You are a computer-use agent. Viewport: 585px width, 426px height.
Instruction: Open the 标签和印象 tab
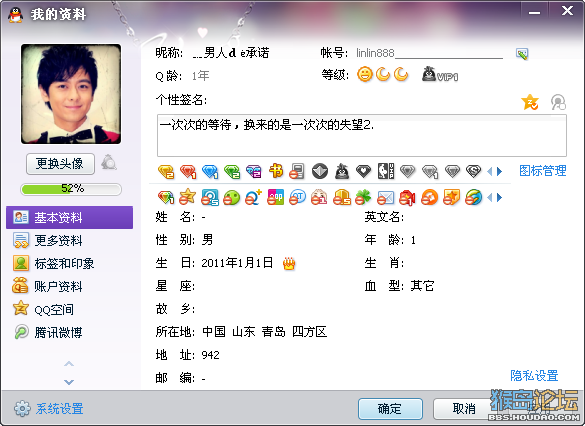point(53,263)
